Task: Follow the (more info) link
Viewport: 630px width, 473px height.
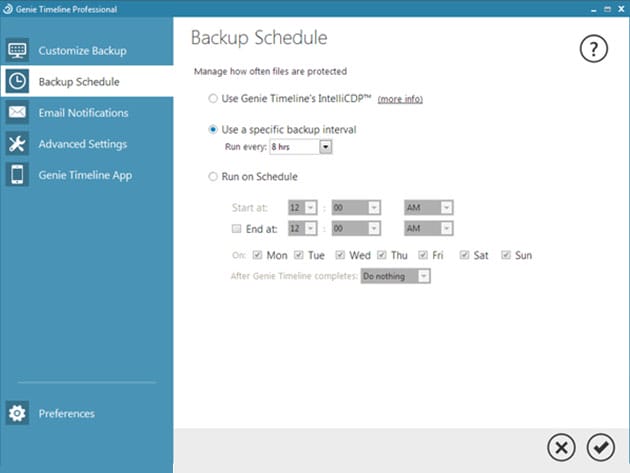Action: click(400, 100)
